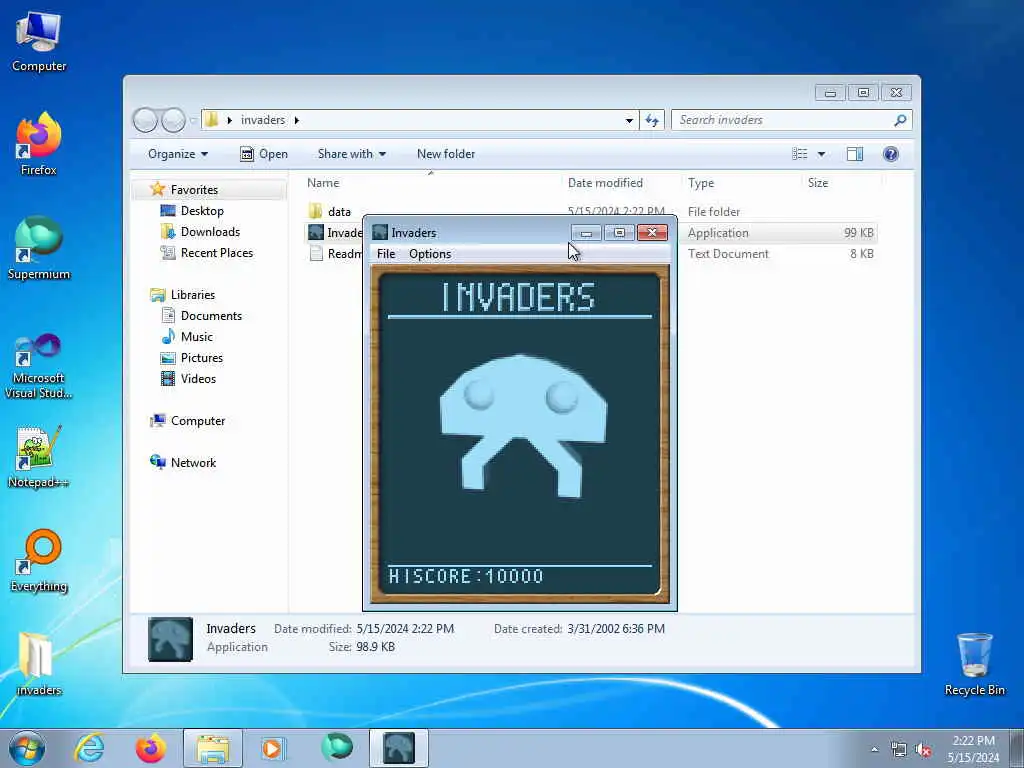
Task: Click the Favorites header in sidebar
Action: pos(193,189)
